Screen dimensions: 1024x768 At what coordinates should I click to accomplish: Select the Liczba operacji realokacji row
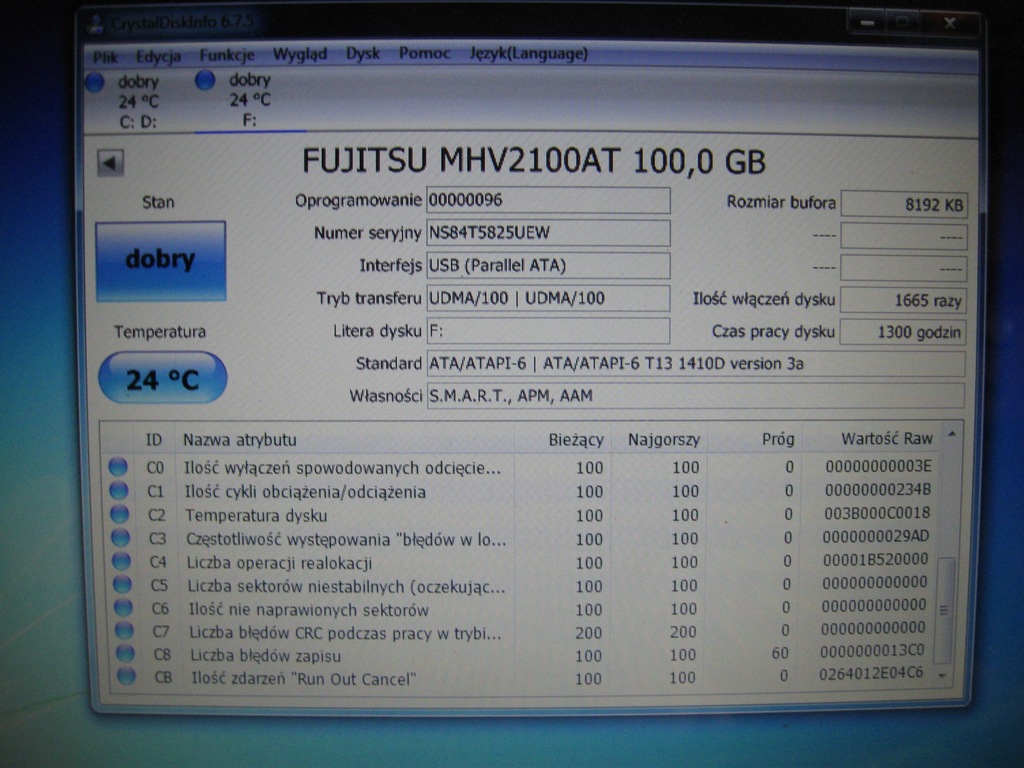[520, 562]
